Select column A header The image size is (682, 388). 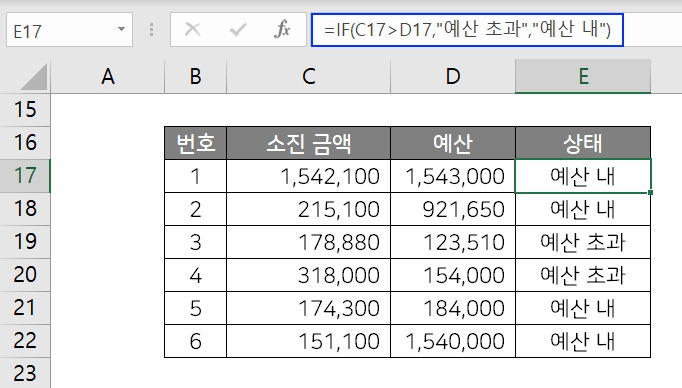(x=107, y=76)
